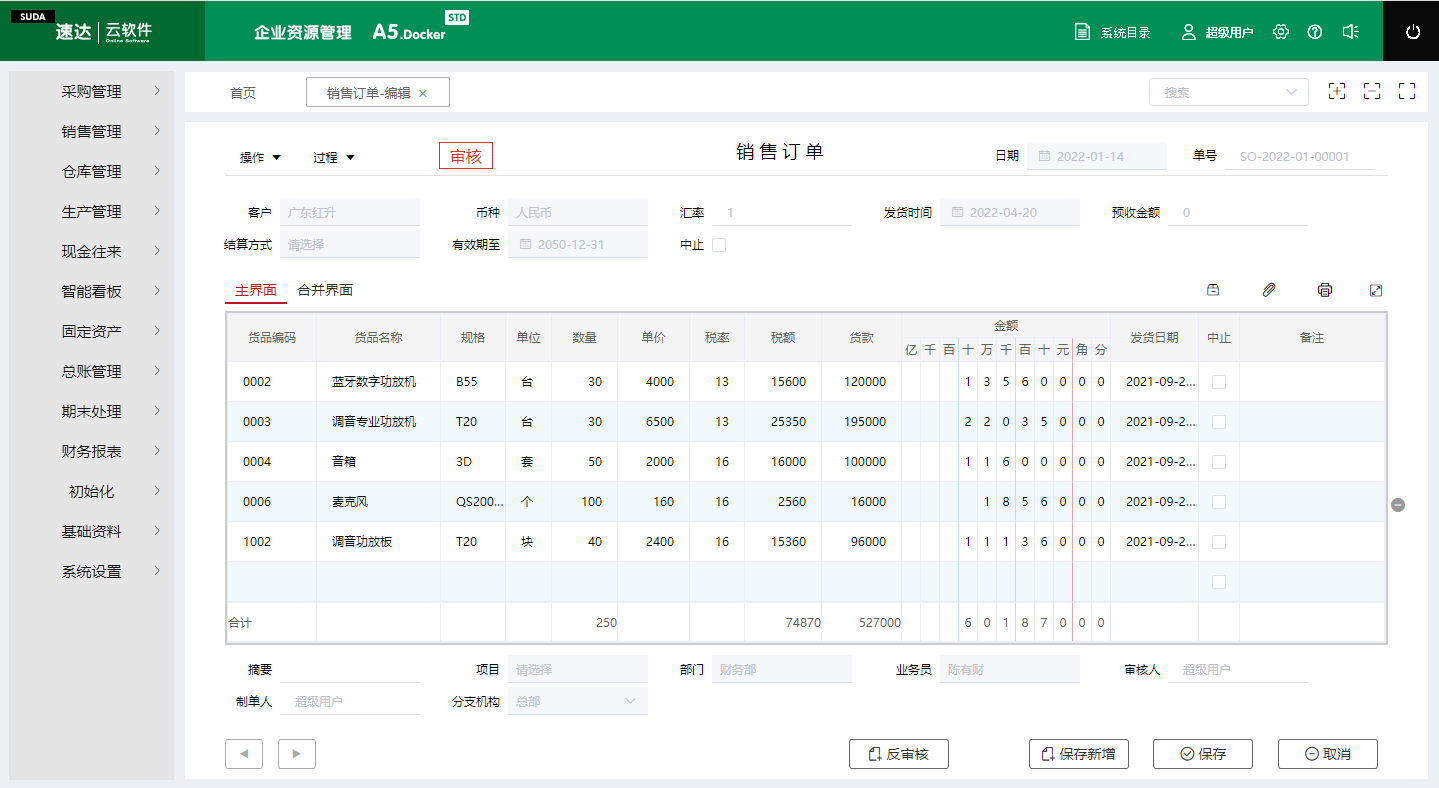Open the 结算方式 select field
This screenshot has width=1439, height=788.
click(x=350, y=244)
